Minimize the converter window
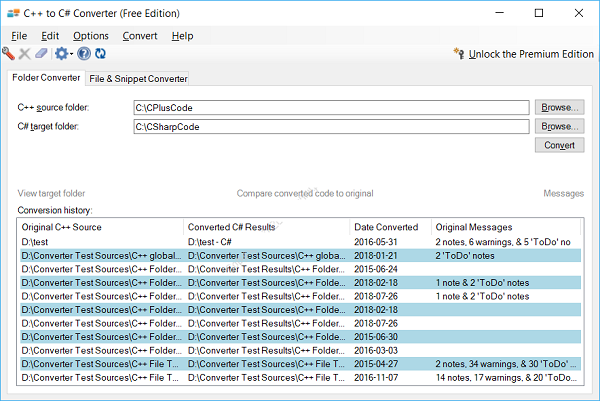The image size is (600, 401). (499, 13)
